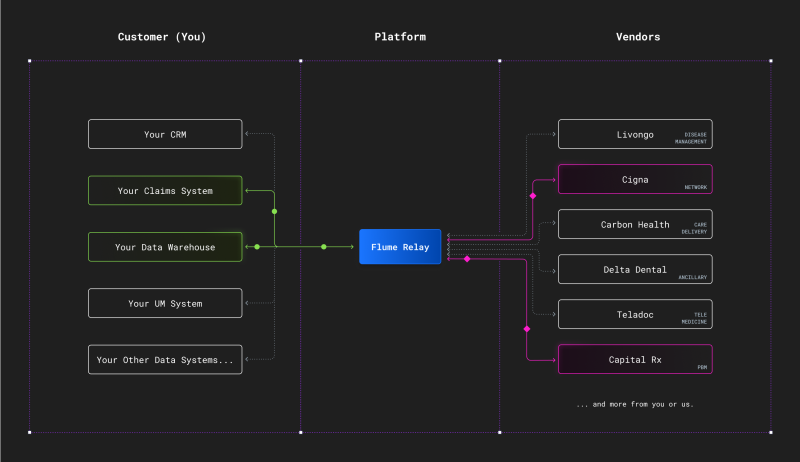Click the Platform column heading
Image resolution: width=800 pixels, height=462 pixels.
coord(400,37)
